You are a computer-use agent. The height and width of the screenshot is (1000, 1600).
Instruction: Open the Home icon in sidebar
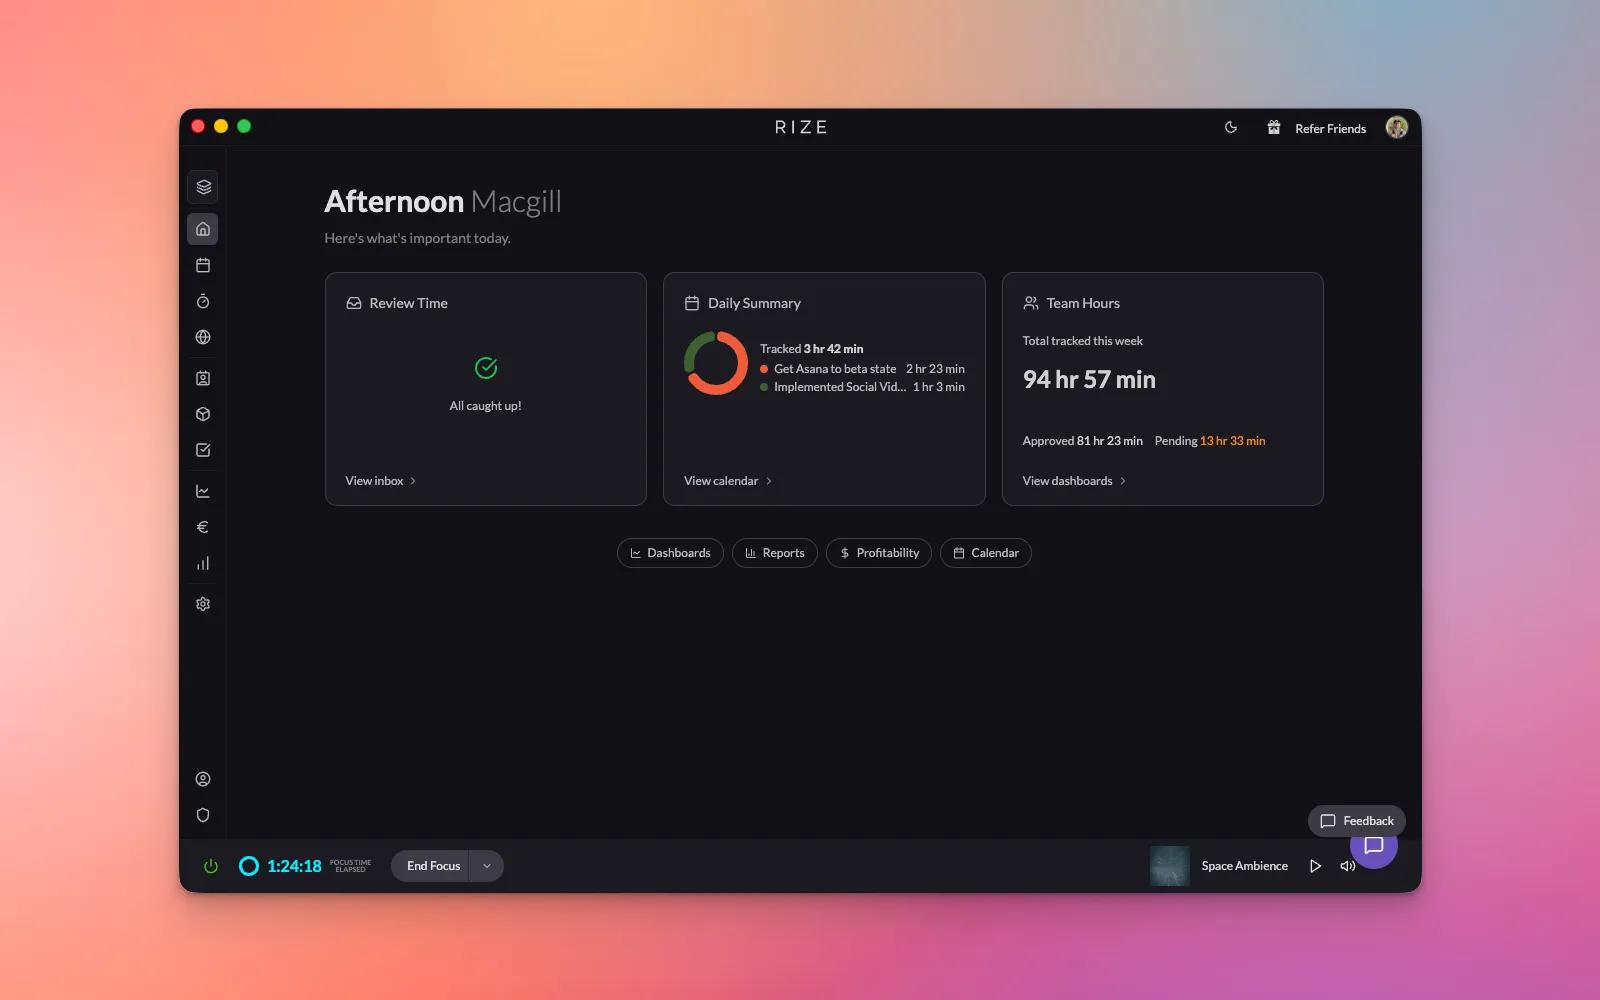[x=203, y=229]
